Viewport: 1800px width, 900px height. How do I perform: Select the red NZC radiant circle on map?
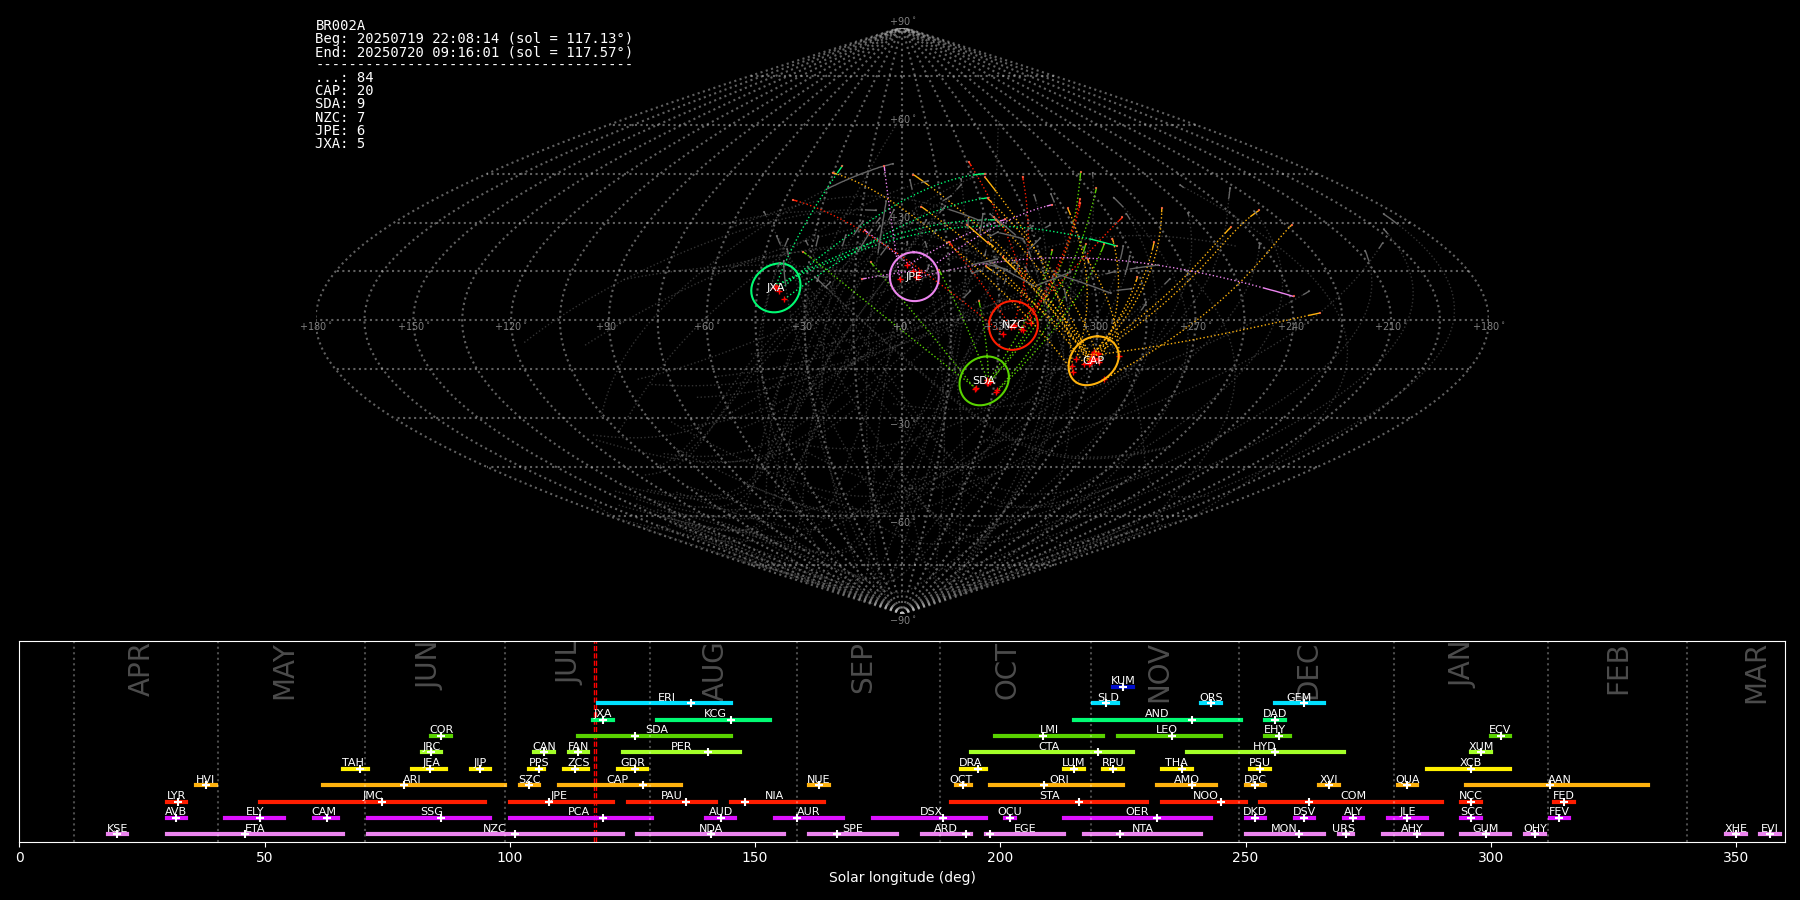click(x=1013, y=325)
